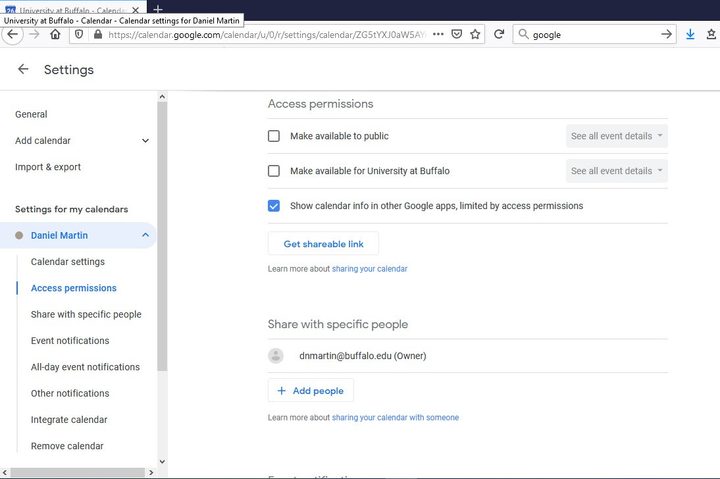The height and width of the screenshot is (479, 720).
Task: Go to All-day event notifications subsection
Action: coord(85,367)
